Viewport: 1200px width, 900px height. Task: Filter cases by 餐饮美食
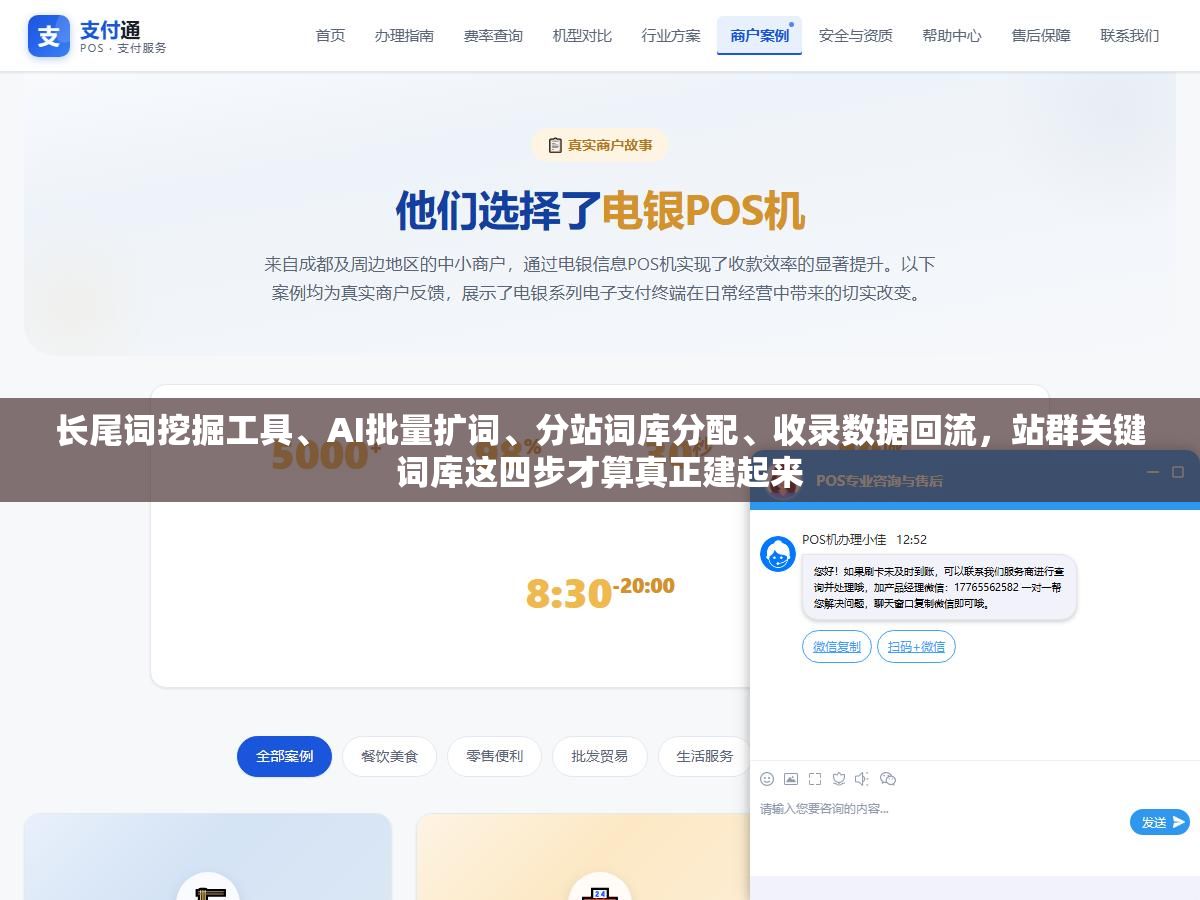(389, 756)
